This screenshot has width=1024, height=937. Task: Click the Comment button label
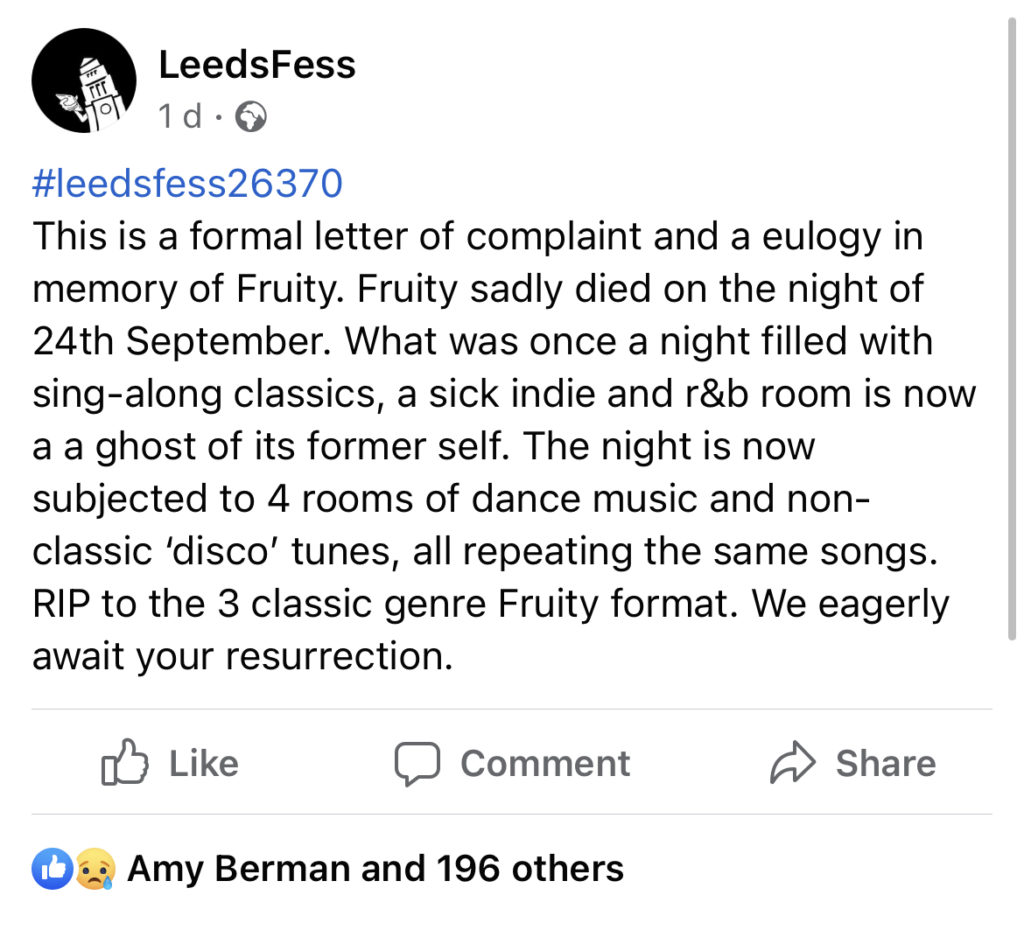545,763
